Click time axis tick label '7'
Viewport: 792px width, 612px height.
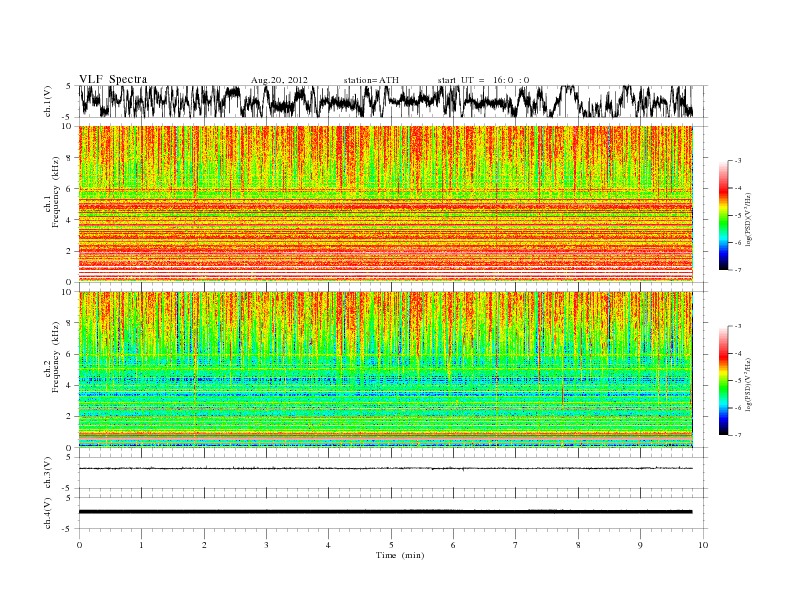516,545
